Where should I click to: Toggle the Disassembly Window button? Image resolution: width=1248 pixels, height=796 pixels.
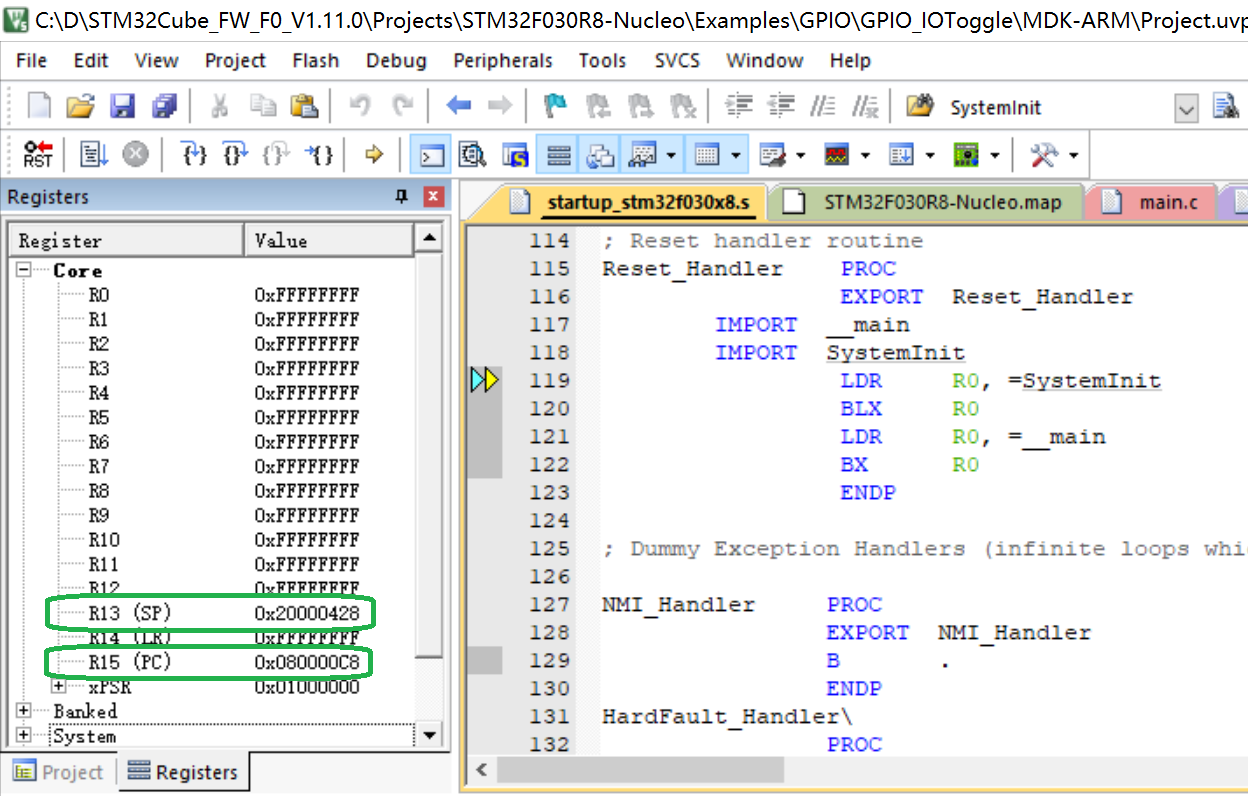[x=473, y=155]
